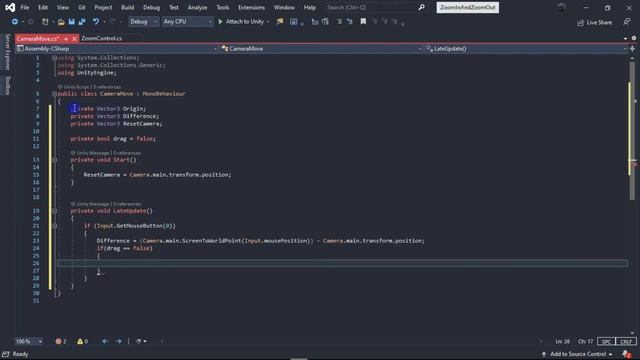The height and width of the screenshot is (360, 640).
Task: Open the Git menu
Action: 82,7
